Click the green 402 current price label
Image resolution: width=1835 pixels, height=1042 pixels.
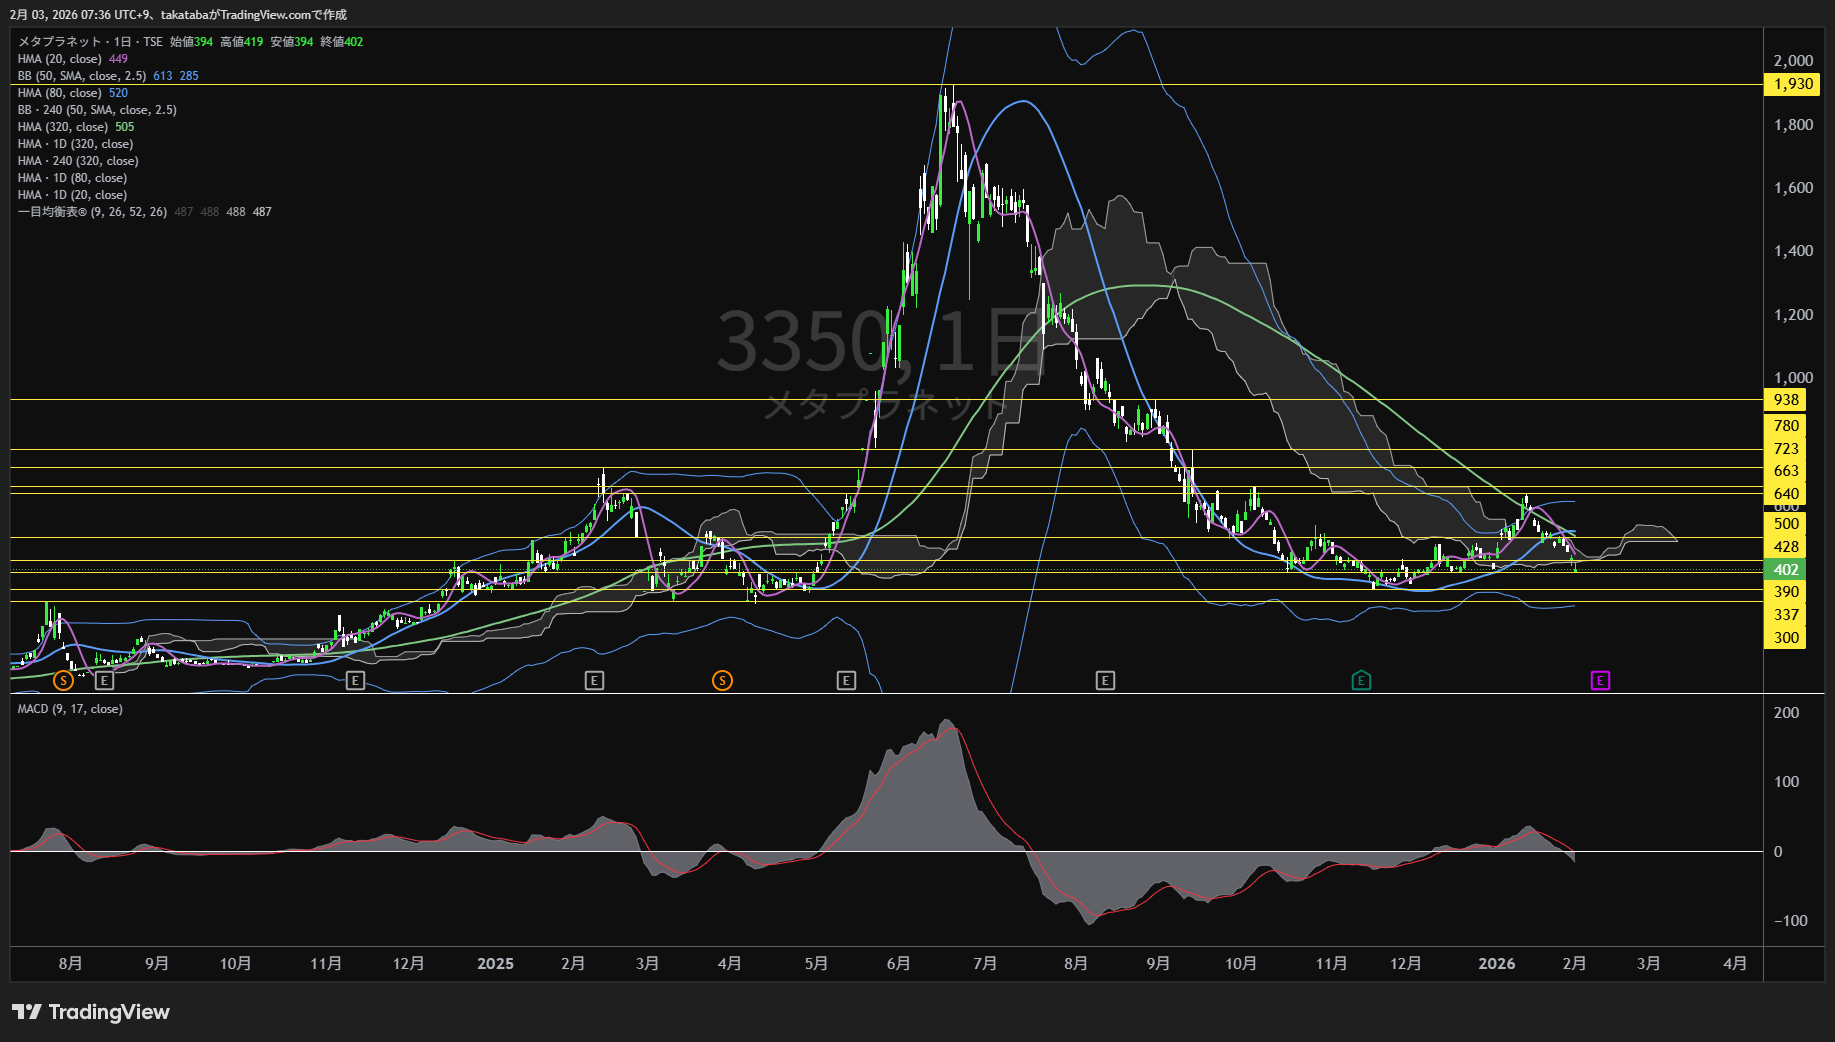(1786, 570)
